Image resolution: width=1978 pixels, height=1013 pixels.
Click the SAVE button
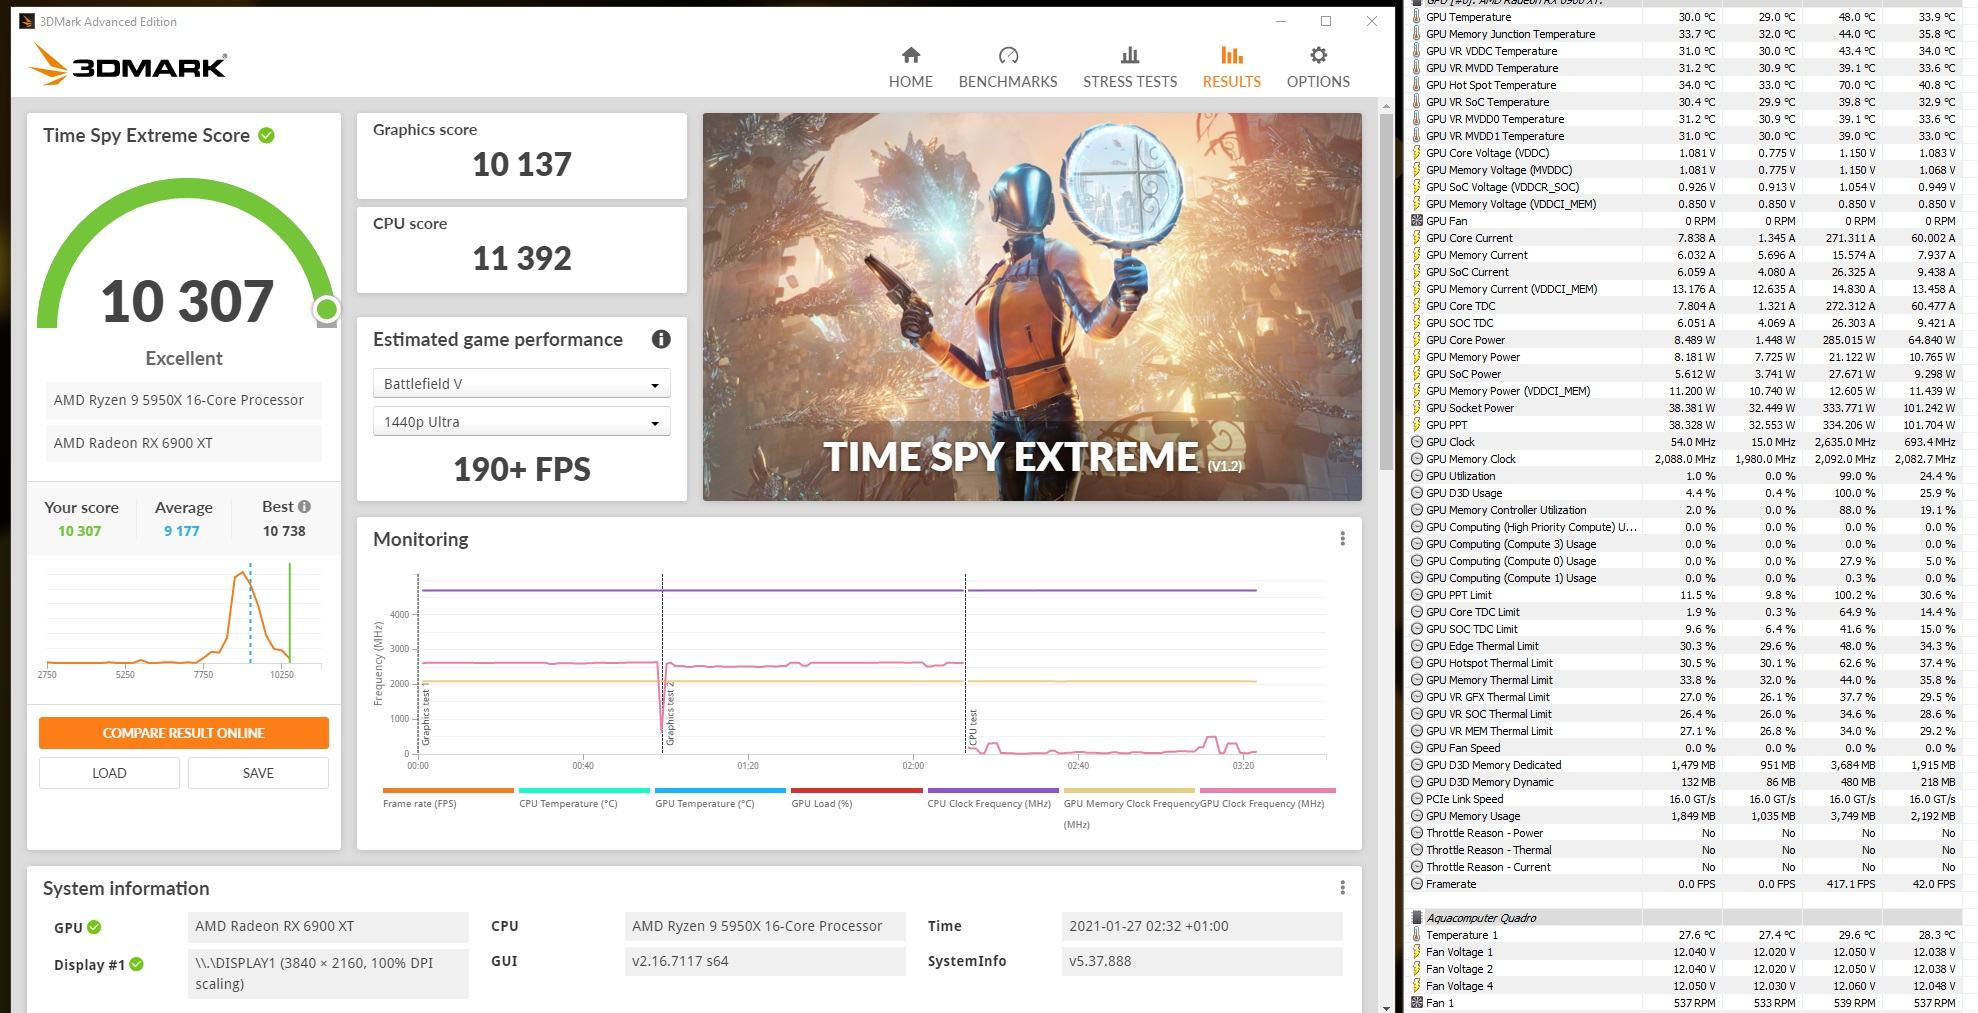point(258,773)
